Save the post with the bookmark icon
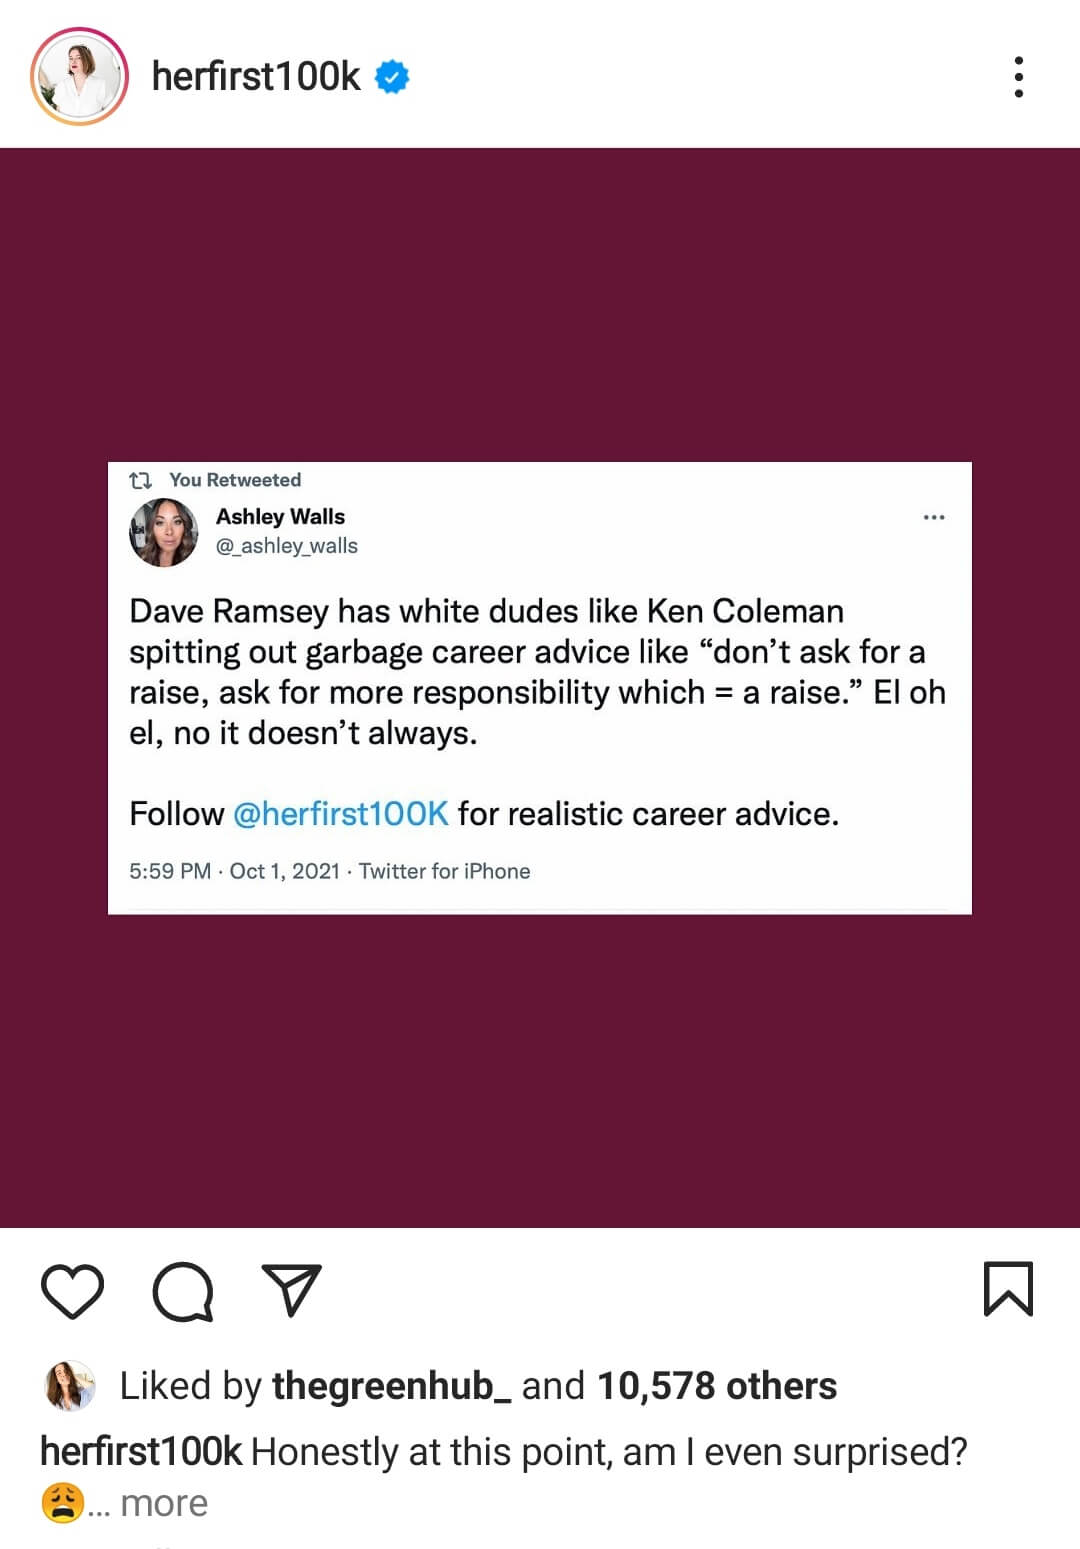The height and width of the screenshot is (1549, 1080). [x=1008, y=1289]
